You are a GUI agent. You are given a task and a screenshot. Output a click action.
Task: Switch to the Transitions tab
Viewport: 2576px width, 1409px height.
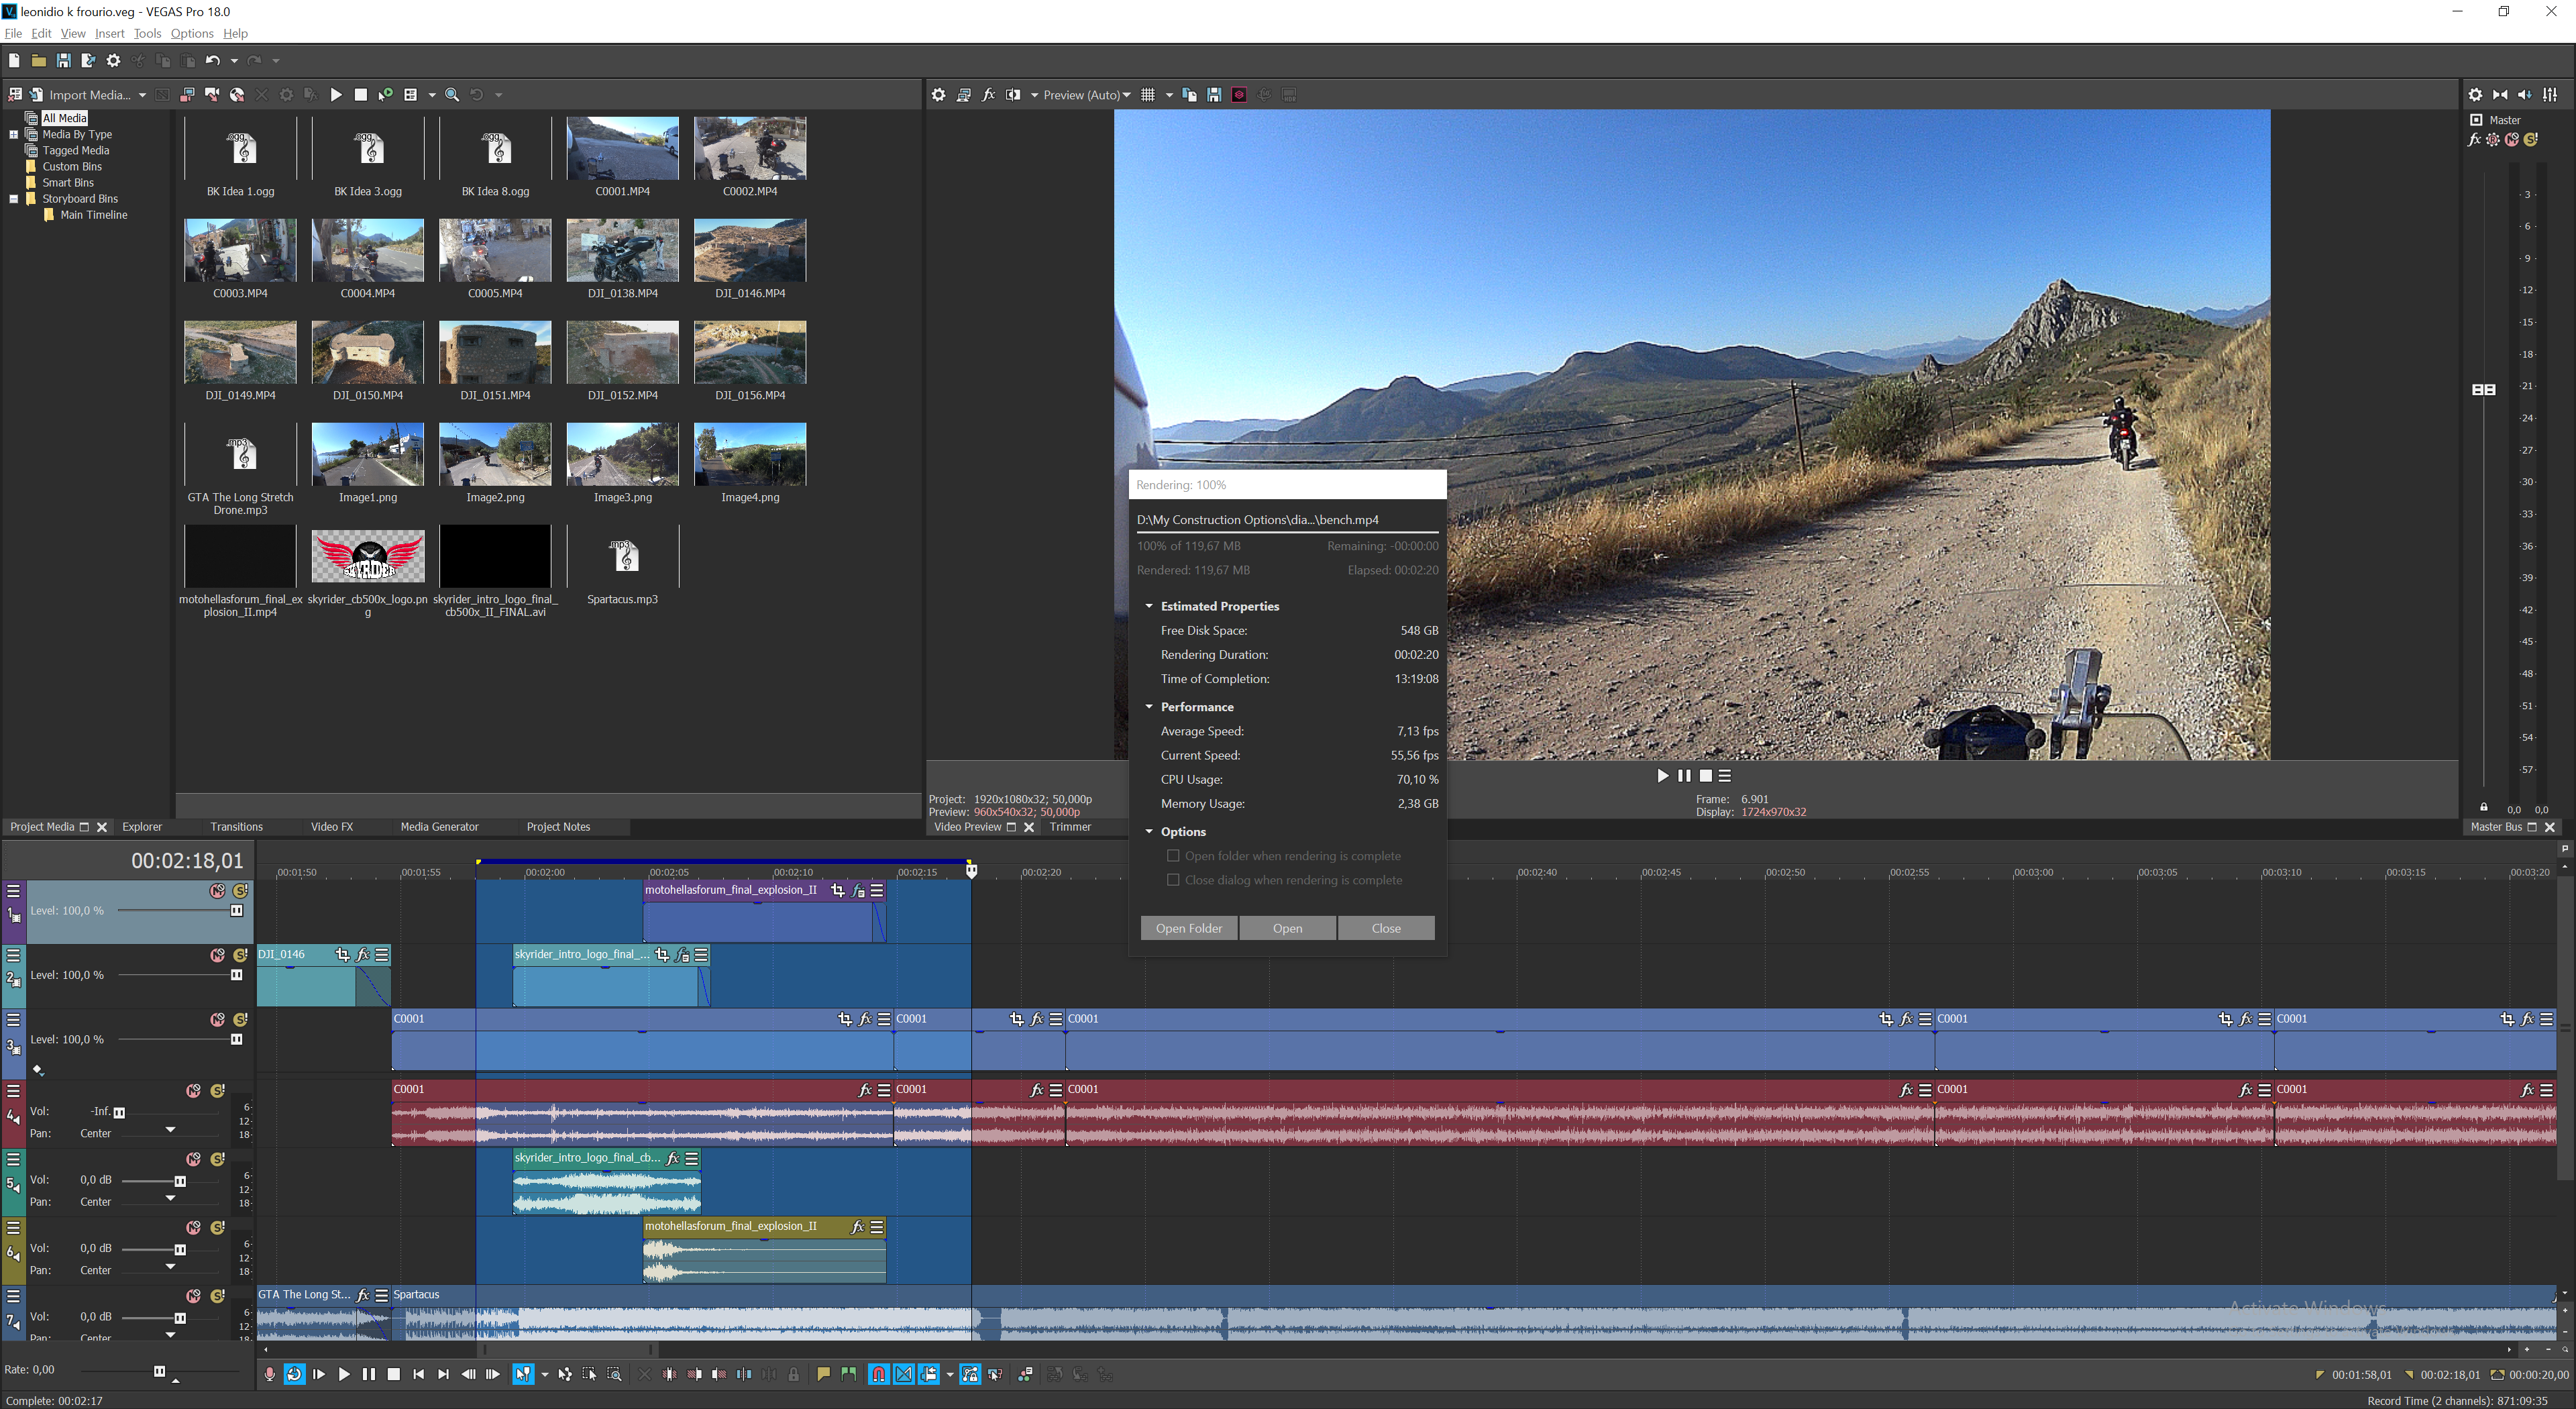tap(236, 827)
